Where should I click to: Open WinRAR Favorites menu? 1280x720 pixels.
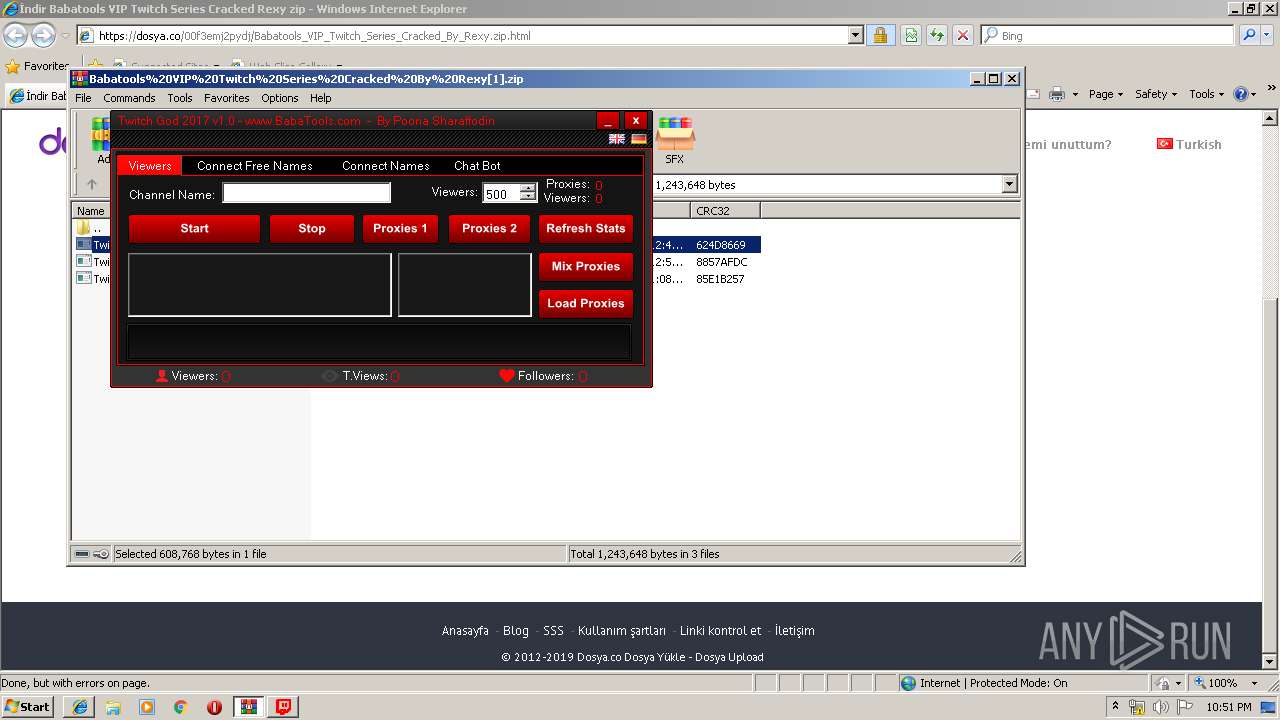[227, 98]
